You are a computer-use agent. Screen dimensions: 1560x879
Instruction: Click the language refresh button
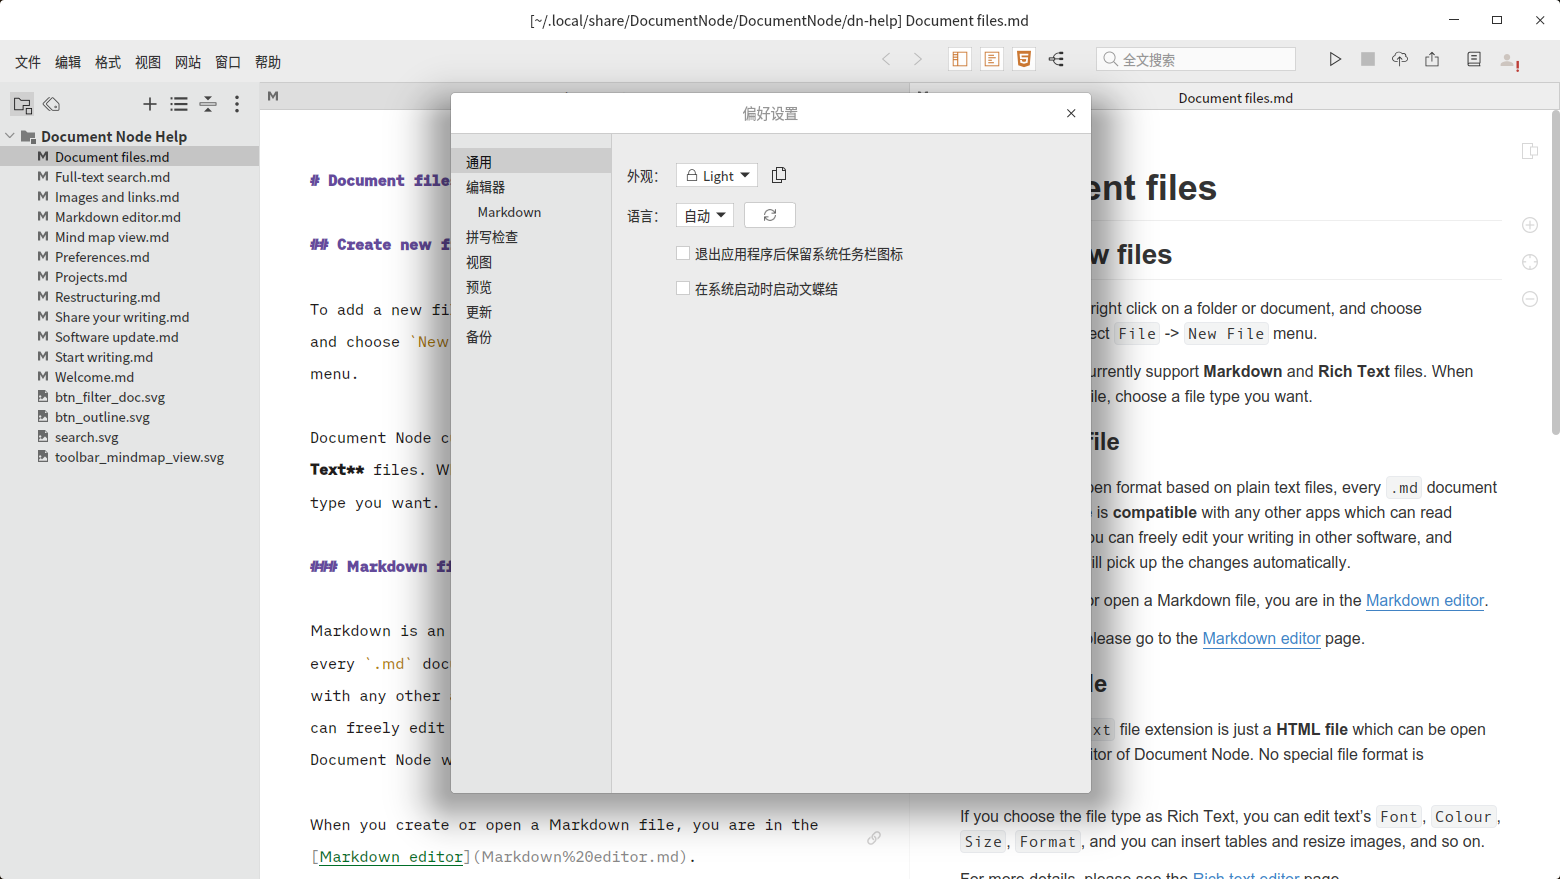[769, 216]
